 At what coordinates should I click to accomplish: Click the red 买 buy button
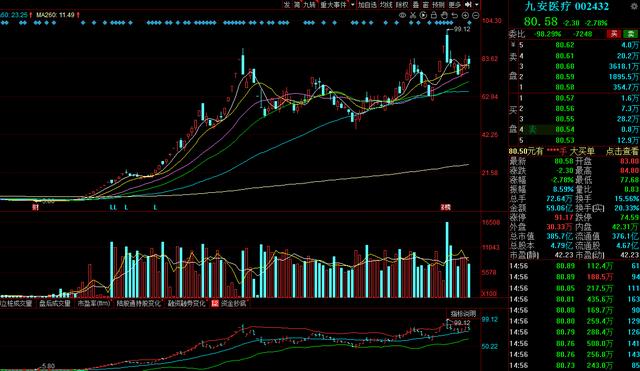(614, 34)
